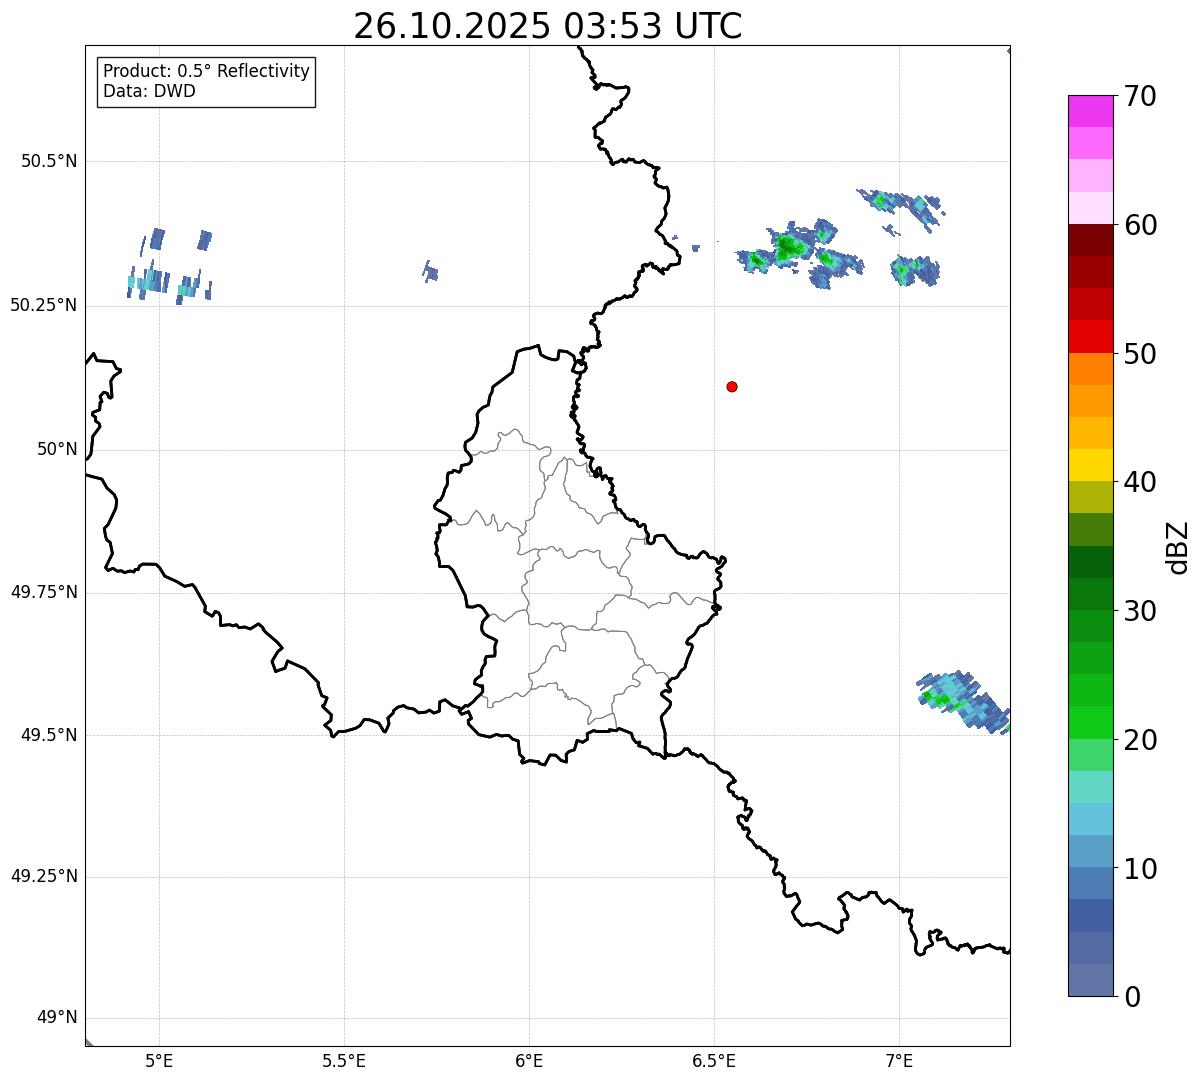Click the bottom slate-blue colorbar swatch at 0

click(x=1090, y=980)
